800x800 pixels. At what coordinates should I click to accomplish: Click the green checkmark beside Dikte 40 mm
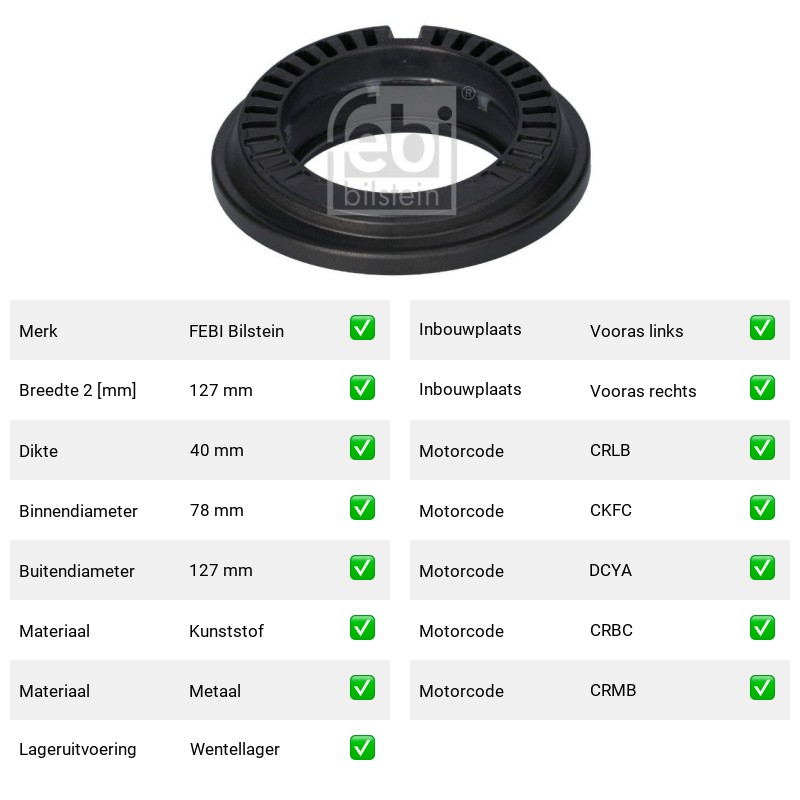(362, 447)
